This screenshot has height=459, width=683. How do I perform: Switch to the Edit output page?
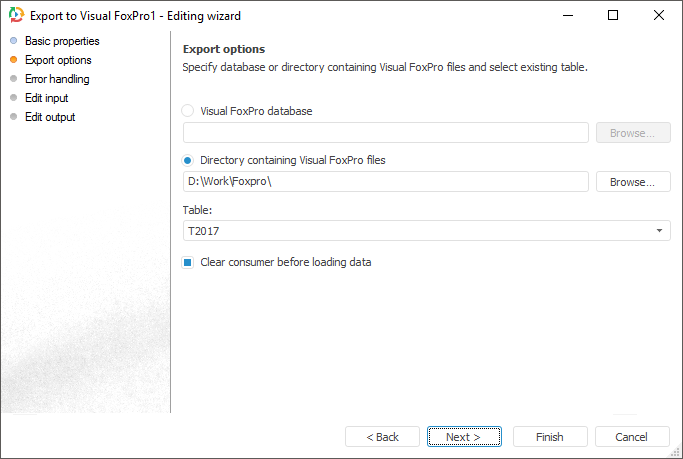pyautogui.click(x=50, y=117)
